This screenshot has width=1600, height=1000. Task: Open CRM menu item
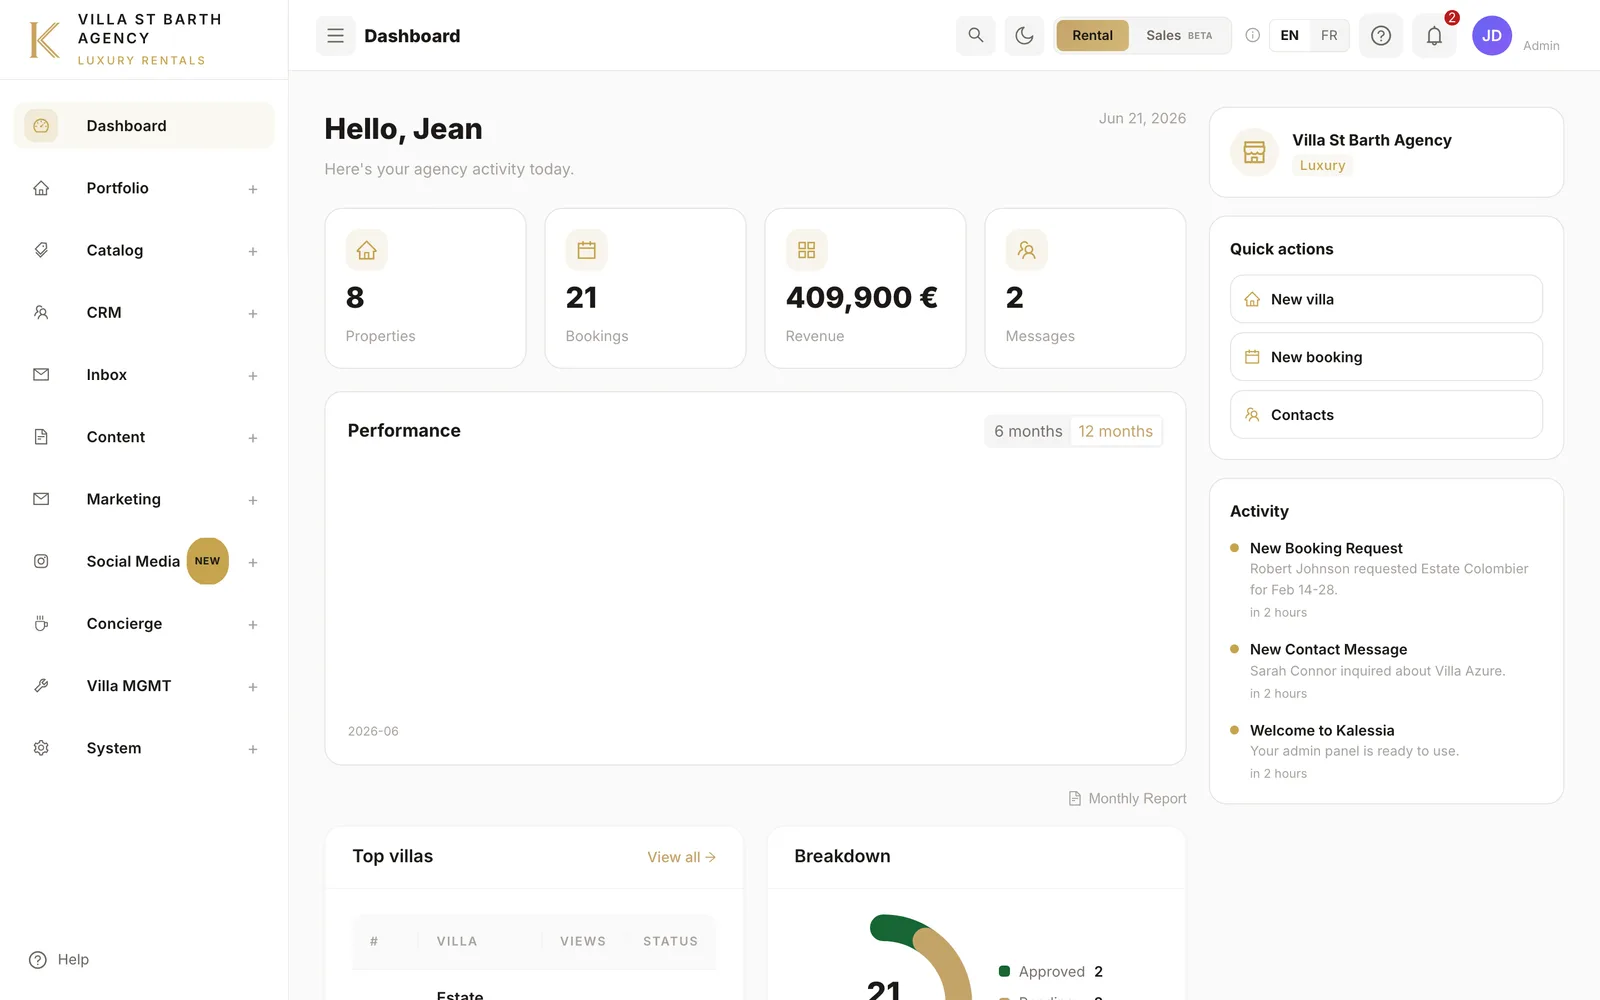click(x=144, y=312)
